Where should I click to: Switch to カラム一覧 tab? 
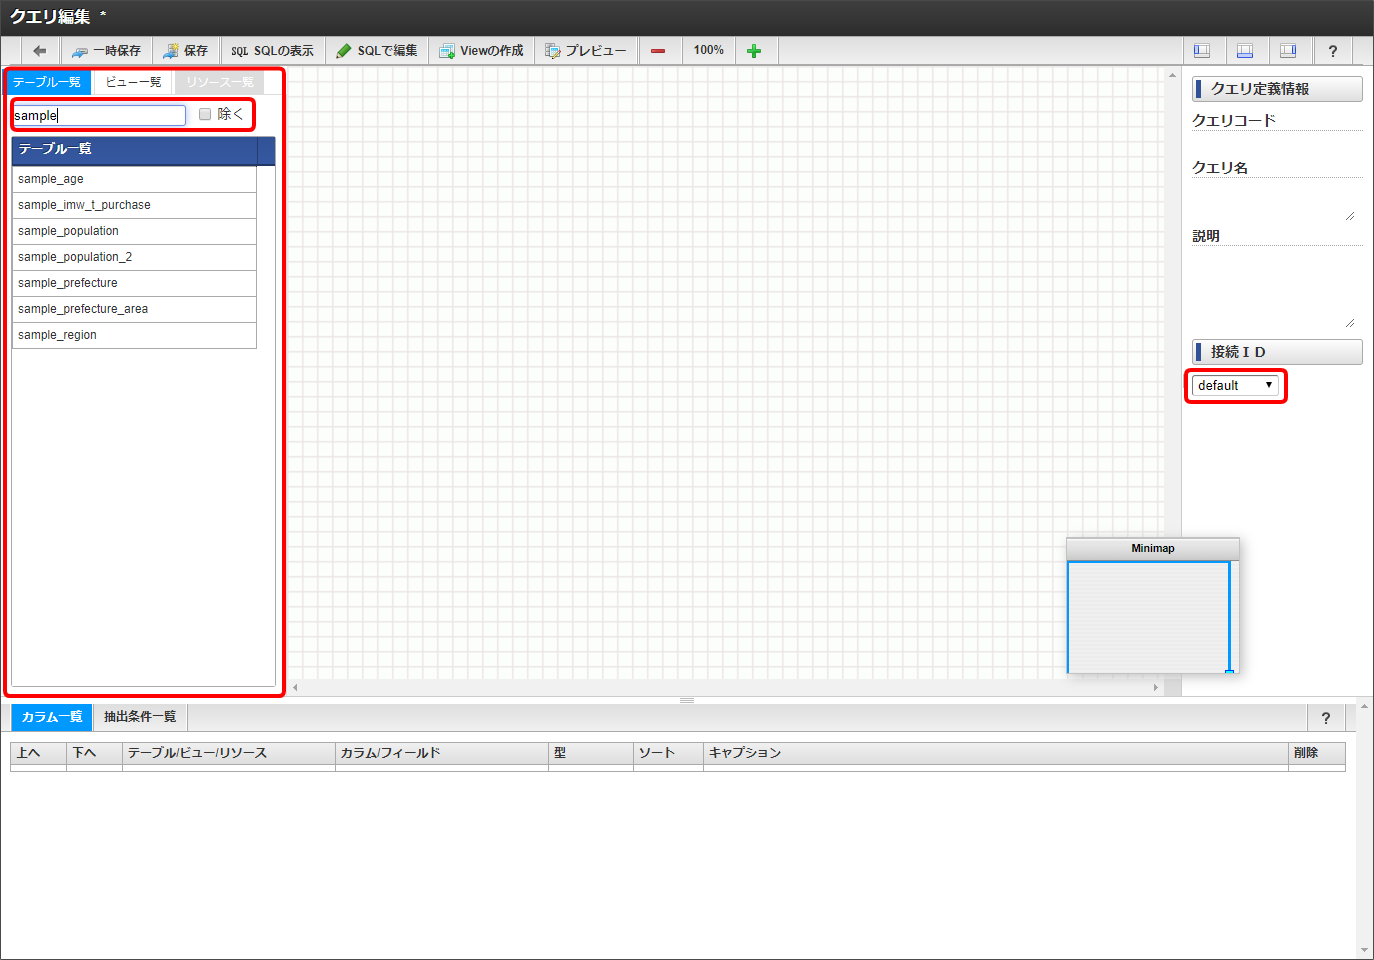point(52,717)
